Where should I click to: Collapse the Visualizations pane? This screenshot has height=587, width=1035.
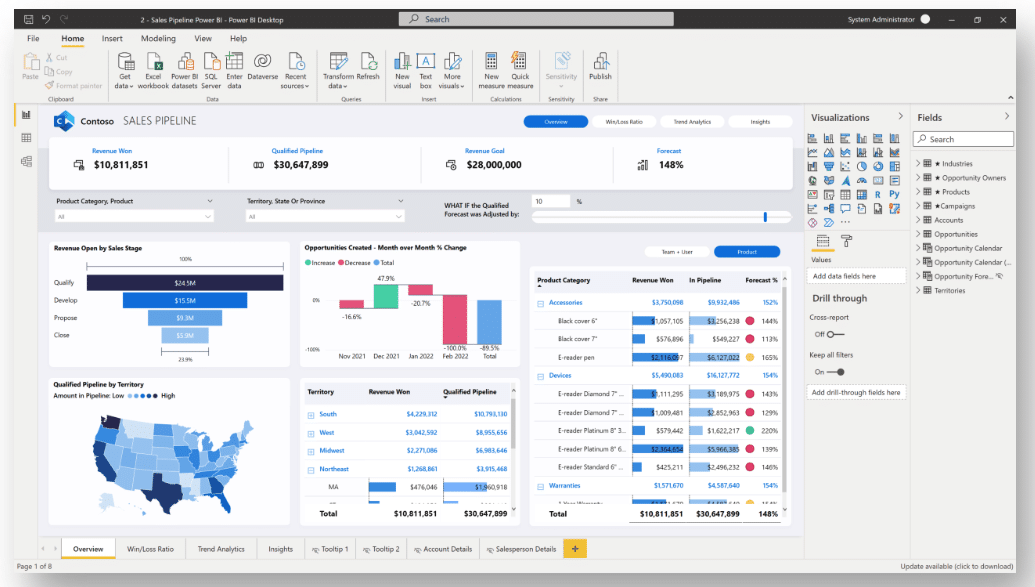tap(900, 116)
